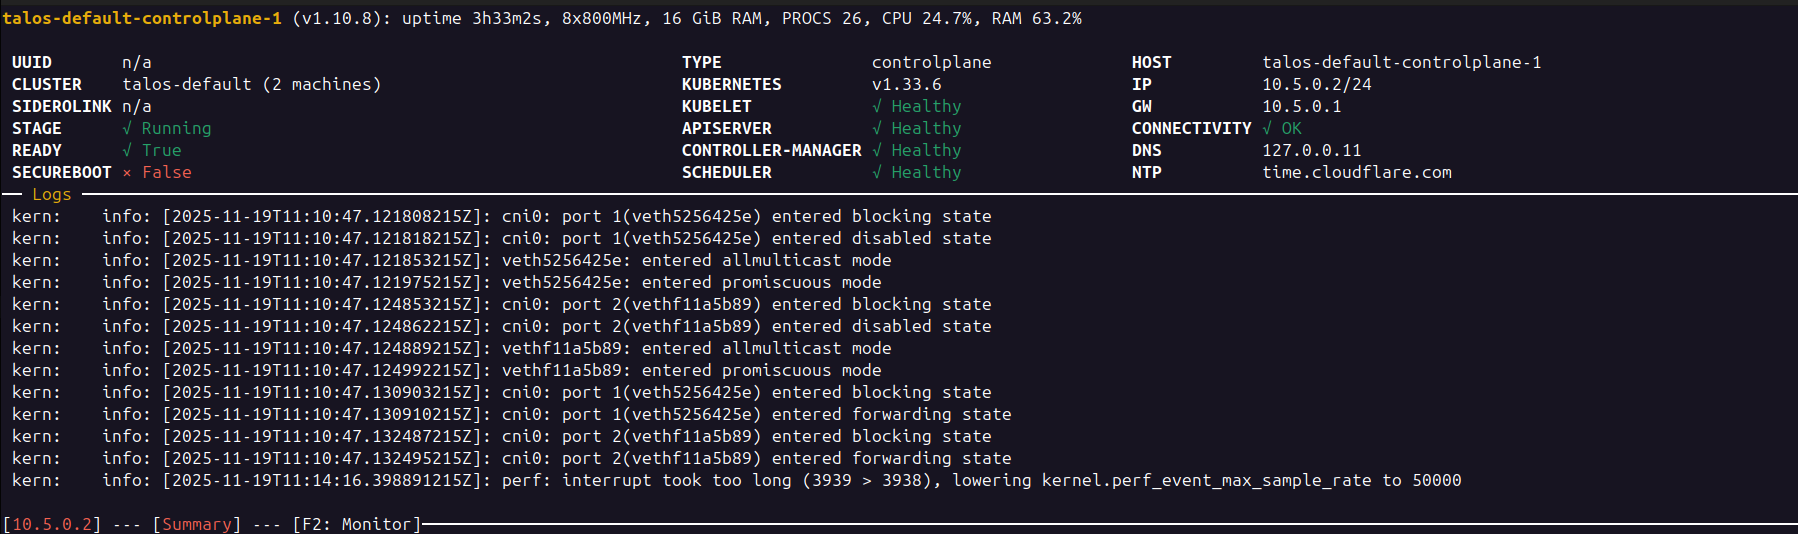This screenshot has height=534, width=1798.
Task: Select the 10.5.0.2 node in footer
Action: click(52, 524)
